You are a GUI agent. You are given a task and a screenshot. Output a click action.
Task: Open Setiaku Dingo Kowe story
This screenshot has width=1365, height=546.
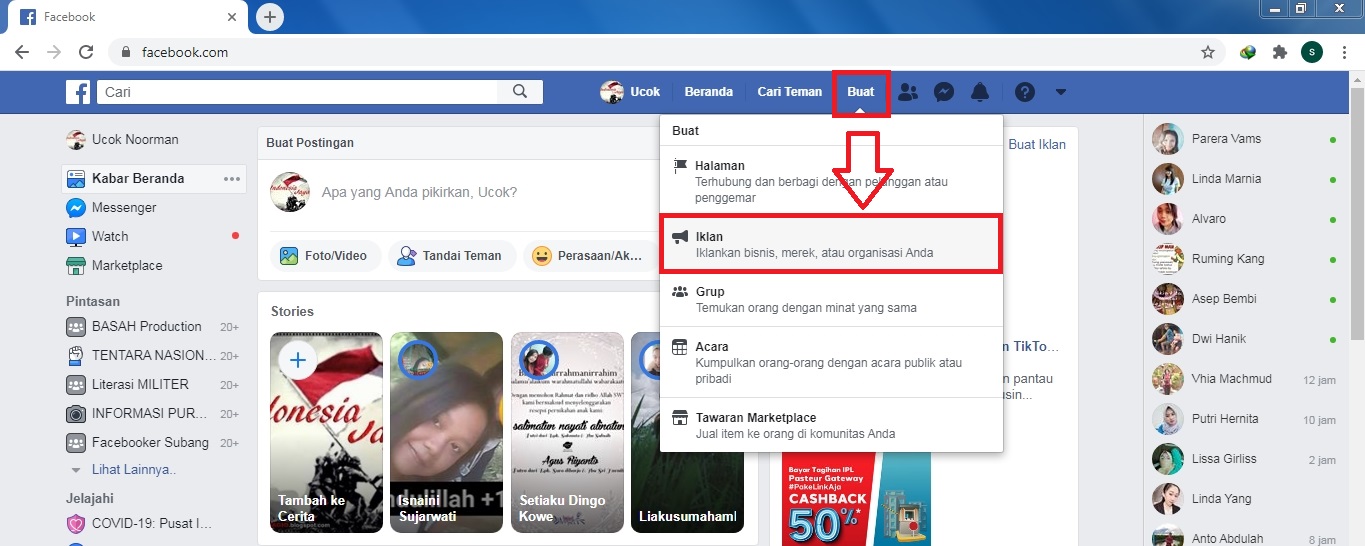tap(566, 432)
